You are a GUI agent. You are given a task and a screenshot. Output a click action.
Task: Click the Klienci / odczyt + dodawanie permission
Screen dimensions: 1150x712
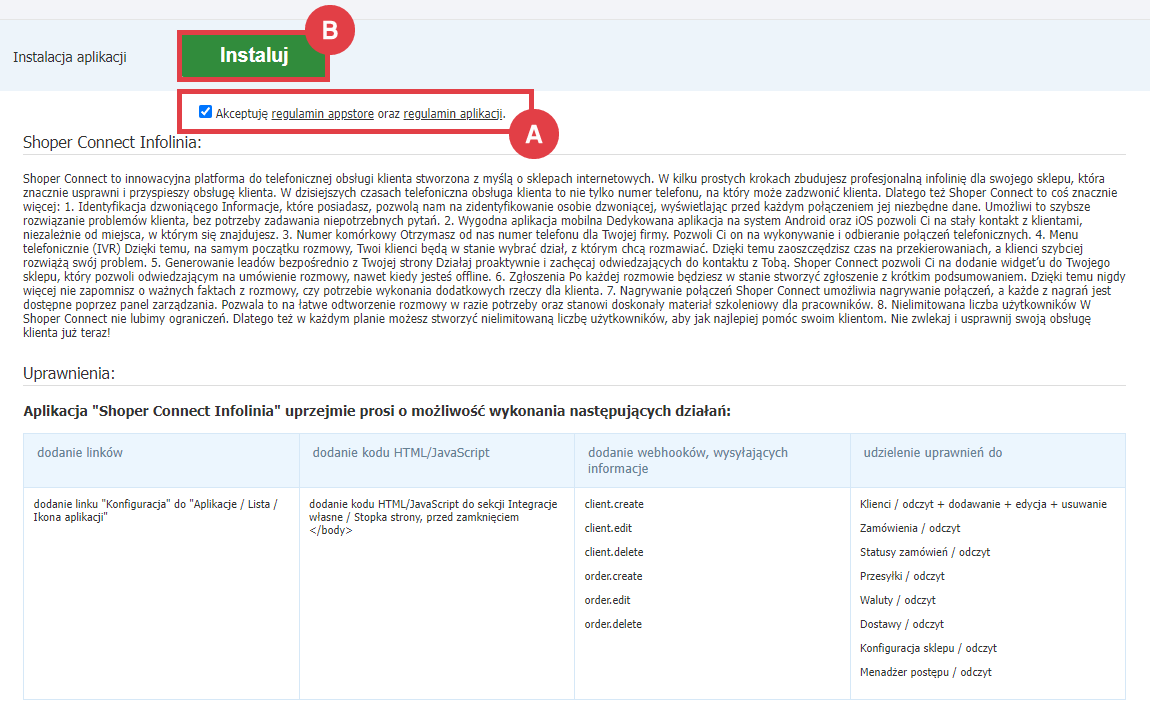pos(984,504)
